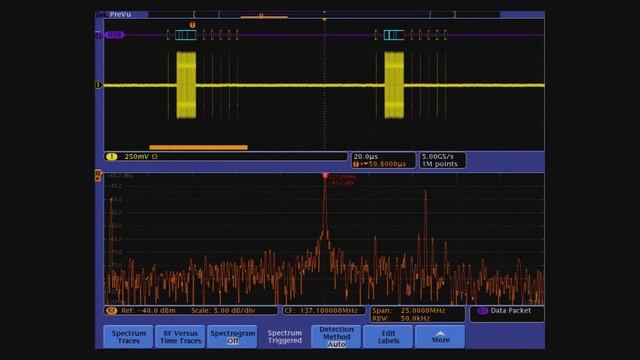This screenshot has width=640, height=360.
Task: Select the red peak marker on spectrum
Action: [325, 176]
